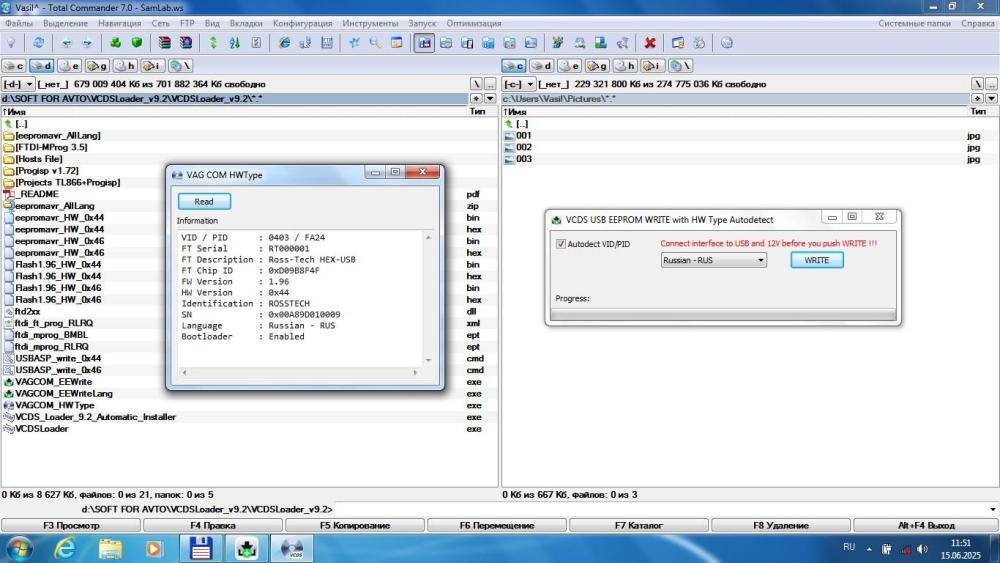Click Alt+F4 Выход button
The height and width of the screenshot is (563, 1000).
pyautogui.click(x=925, y=525)
